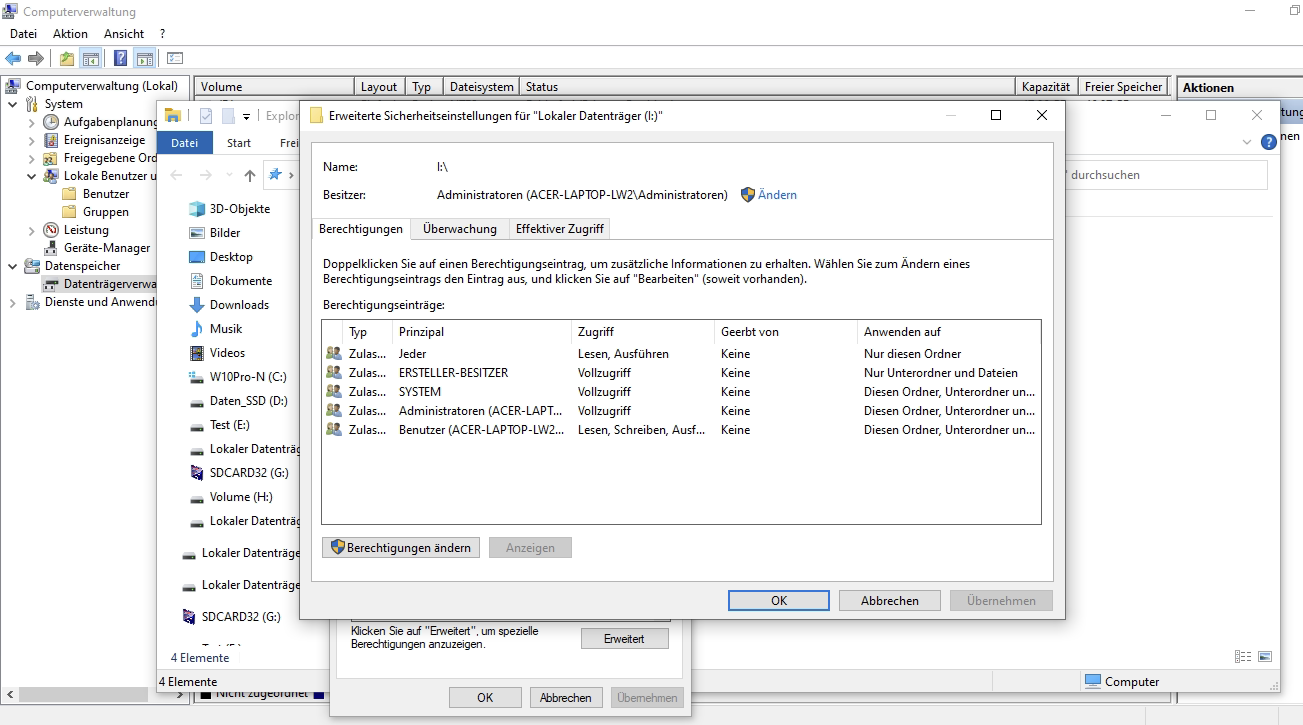Select the Downloads folder in Explorer sidebar
This screenshot has height=725, width=1303.
239,305
